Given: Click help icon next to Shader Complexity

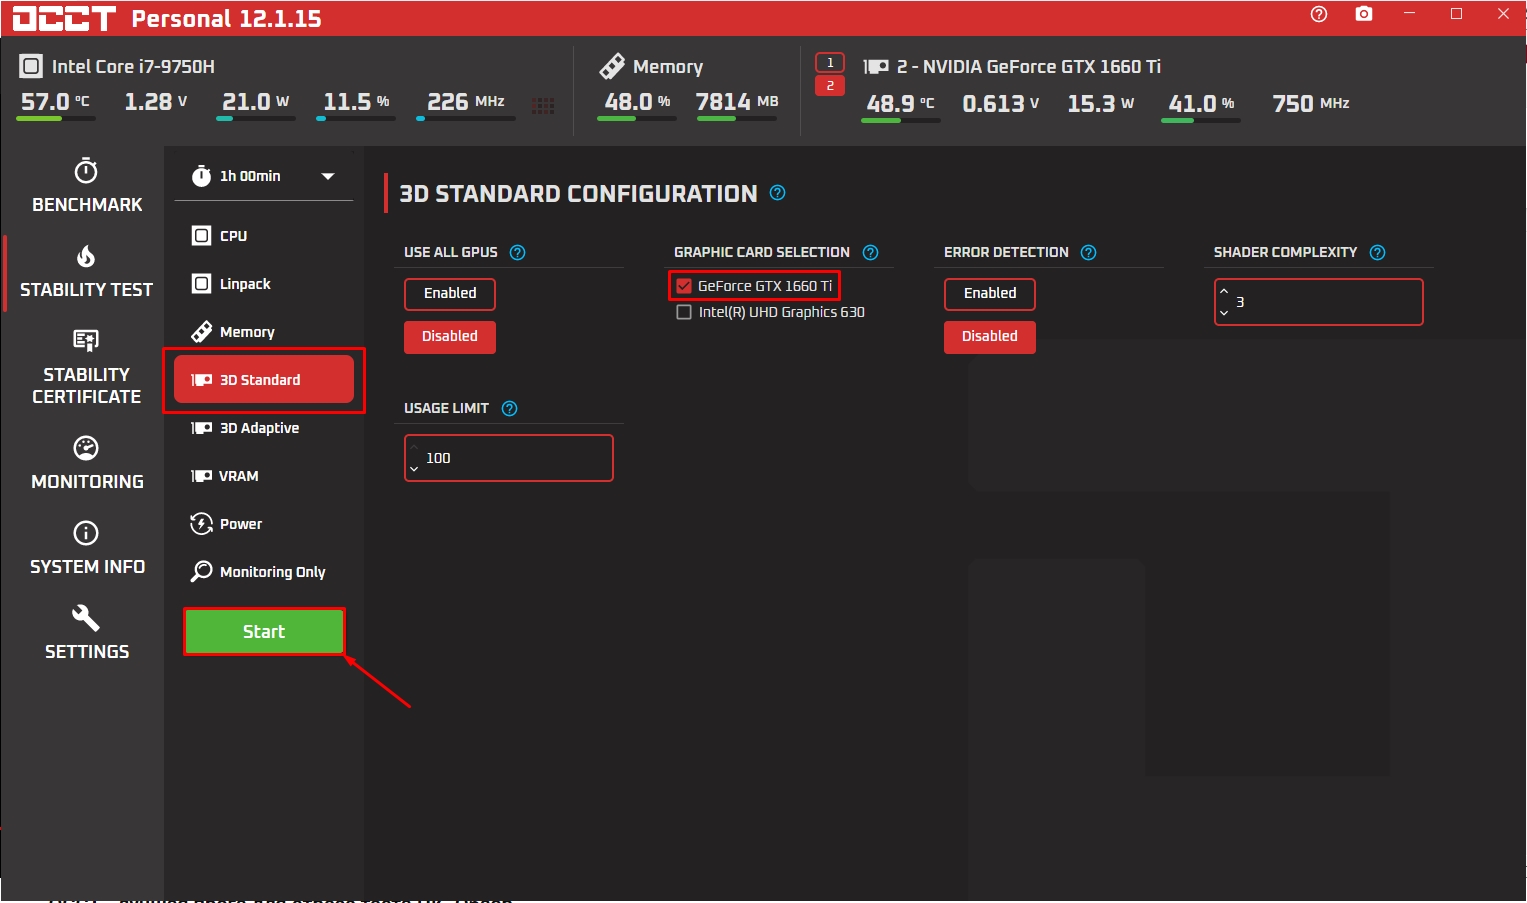Looking at the screenshot, I should [x=1377, y=252].
